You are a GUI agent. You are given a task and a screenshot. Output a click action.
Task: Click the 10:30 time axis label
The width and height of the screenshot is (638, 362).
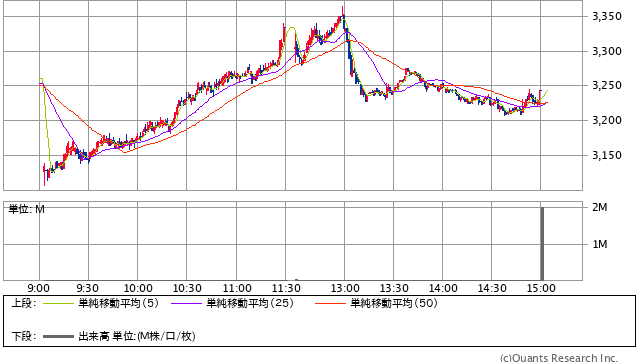(187, 288)
